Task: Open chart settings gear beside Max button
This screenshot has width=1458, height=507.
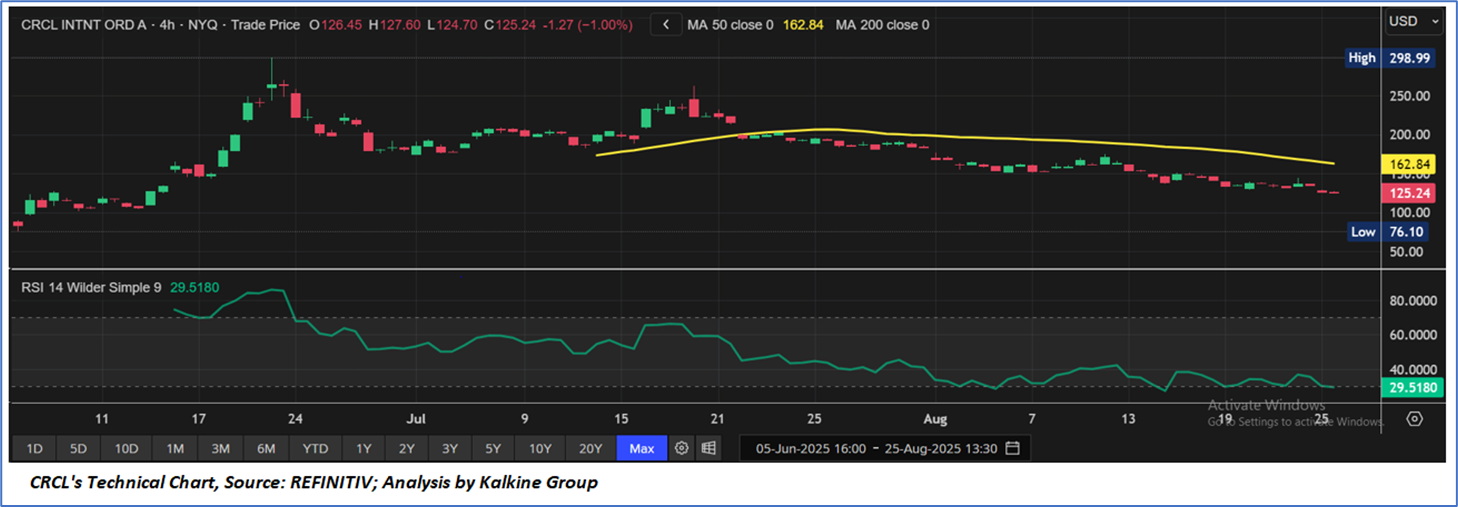Action: (x=682, y=448)
